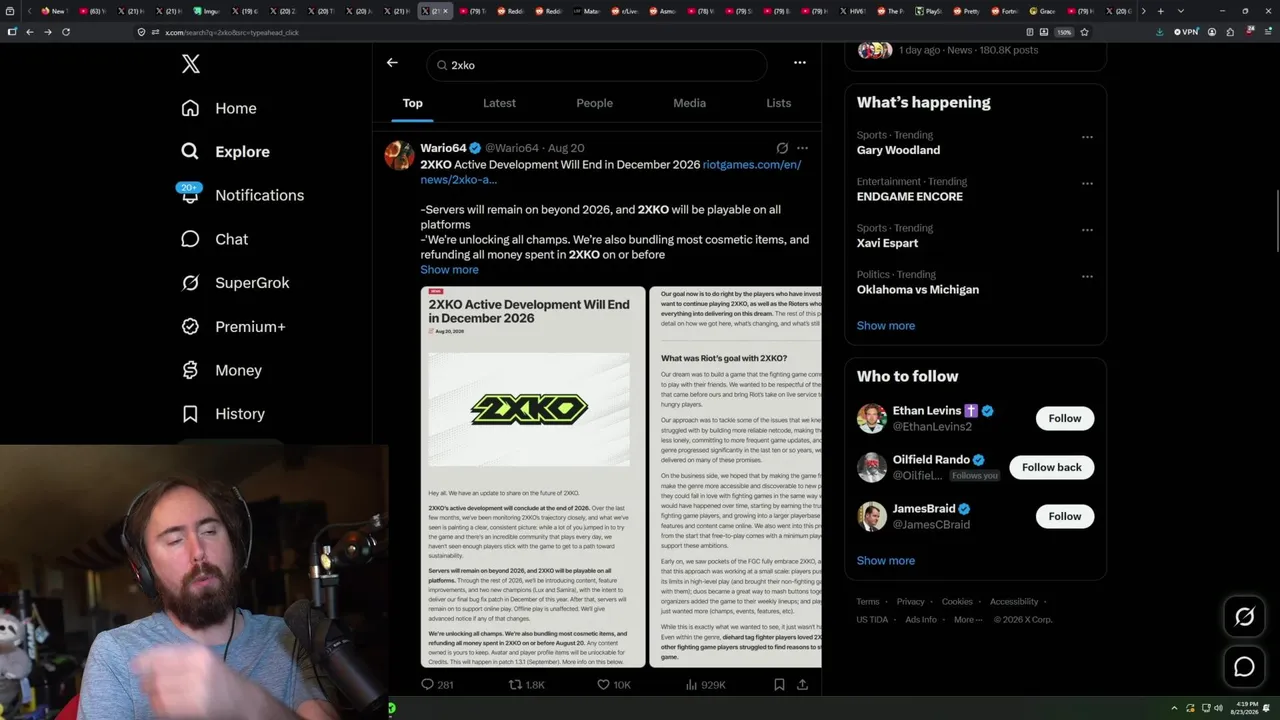1280x720 pixels.
Task: Open Xavi Espart trending topic
Action: (x=887, y=243)
